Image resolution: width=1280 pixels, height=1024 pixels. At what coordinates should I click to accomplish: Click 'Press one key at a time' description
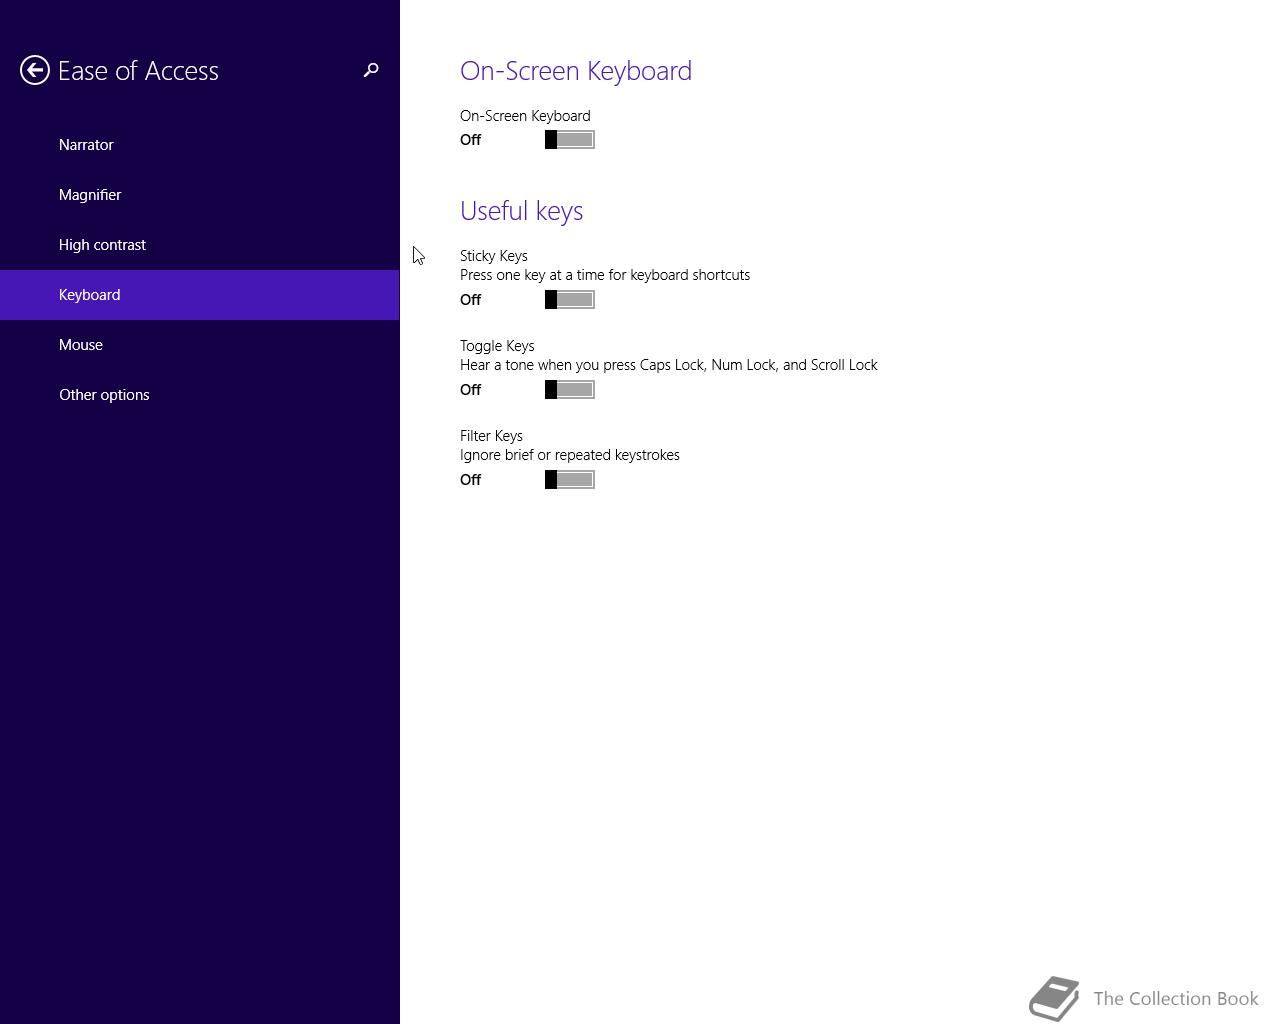(605, 275)
